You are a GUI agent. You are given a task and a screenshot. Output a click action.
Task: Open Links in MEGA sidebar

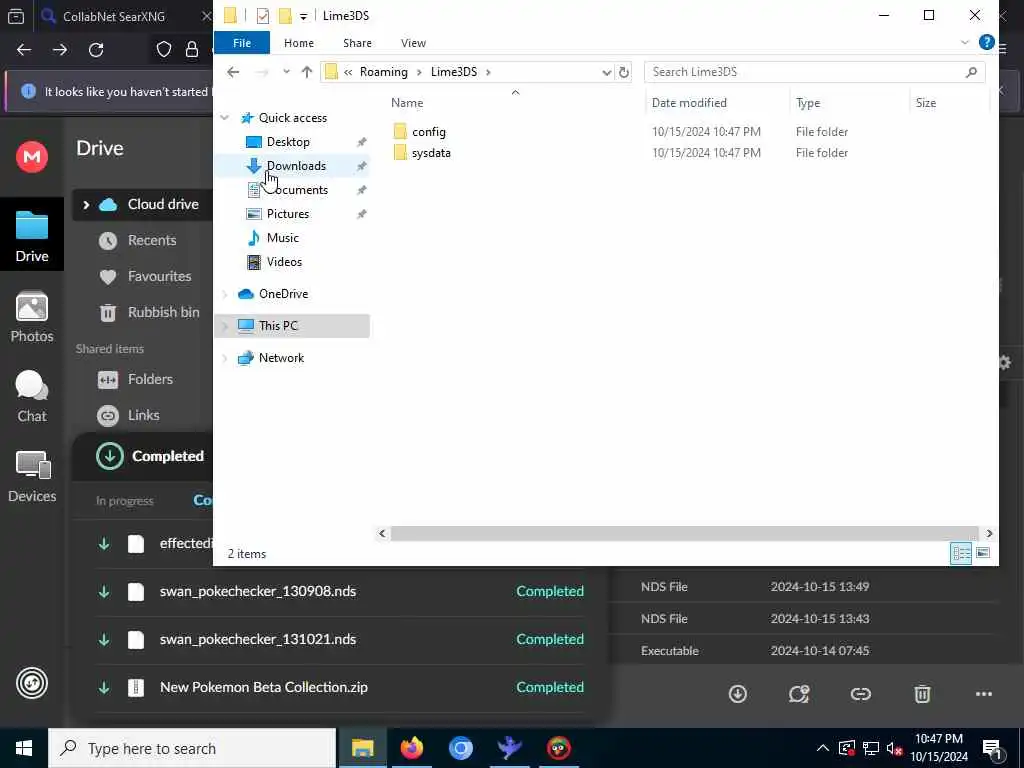(x=143, y=415)
